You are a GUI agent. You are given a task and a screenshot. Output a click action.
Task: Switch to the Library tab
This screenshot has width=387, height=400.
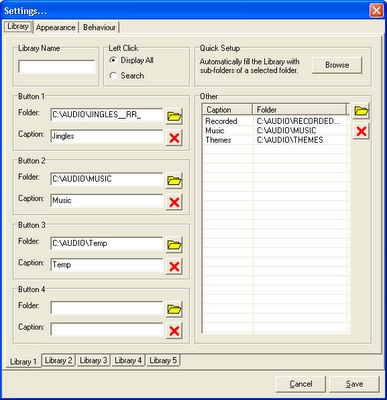(x=18, y=26)
